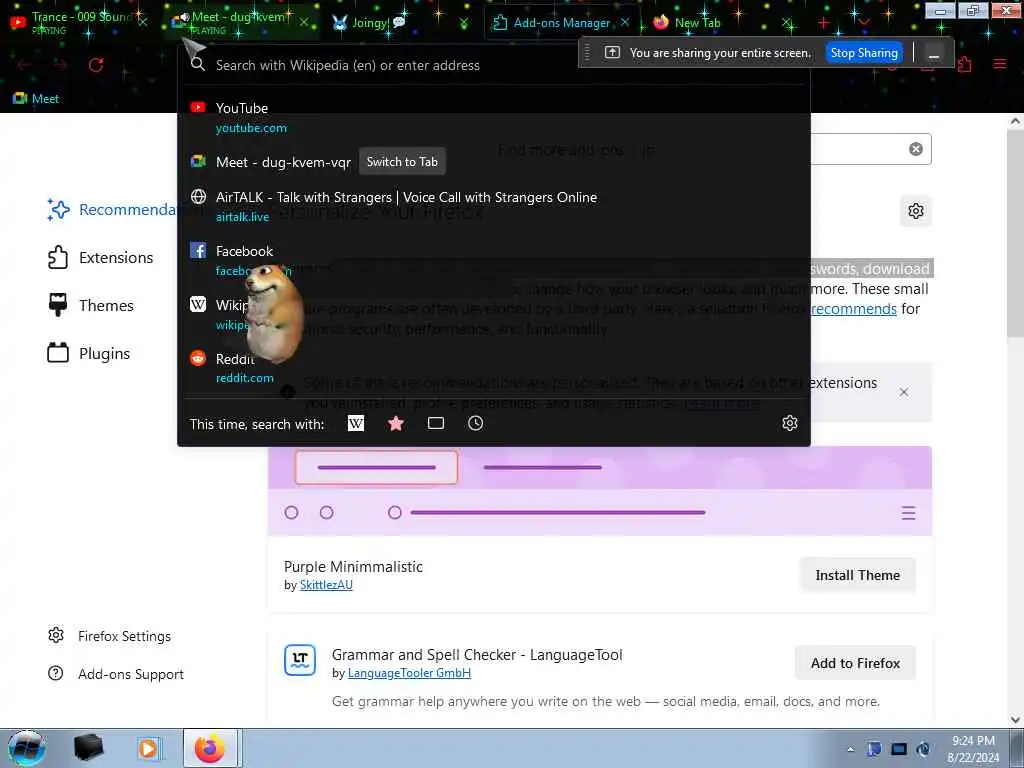The width and height of the screenshot is (1024, 768).
Task: Open the SkittlezAU author link
Action: [x=326, y=584]
